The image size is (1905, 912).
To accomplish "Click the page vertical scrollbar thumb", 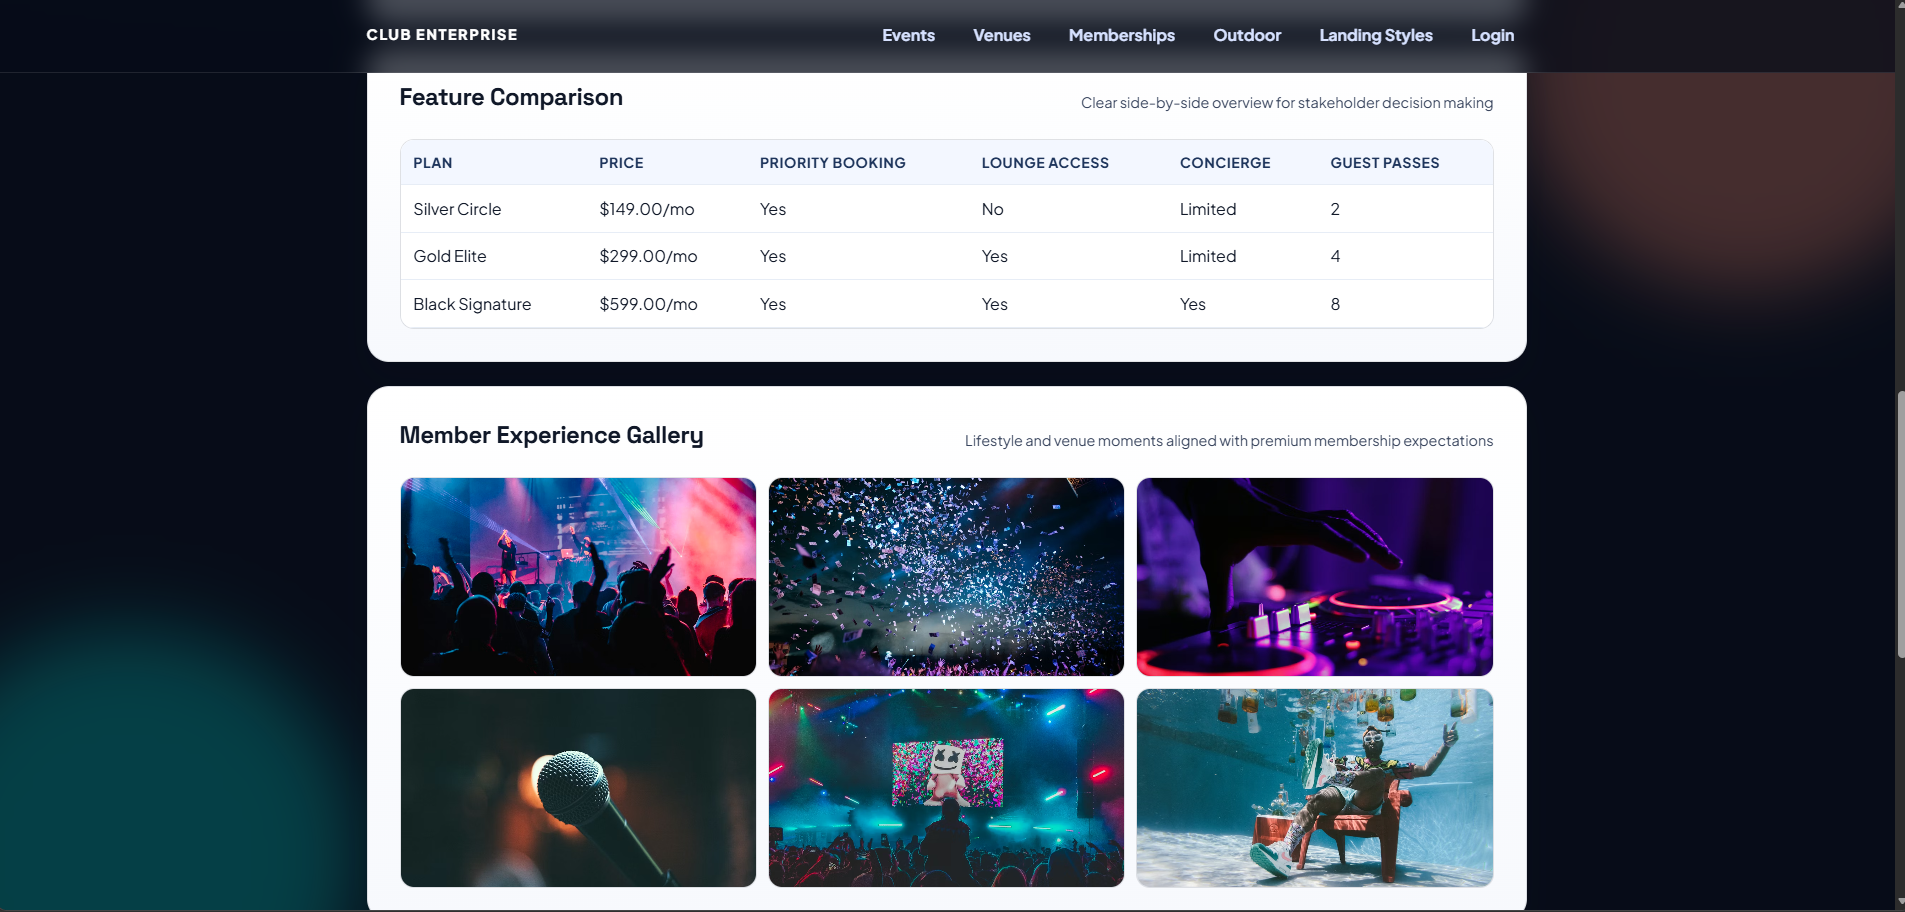I will (x=1899, y=525).
